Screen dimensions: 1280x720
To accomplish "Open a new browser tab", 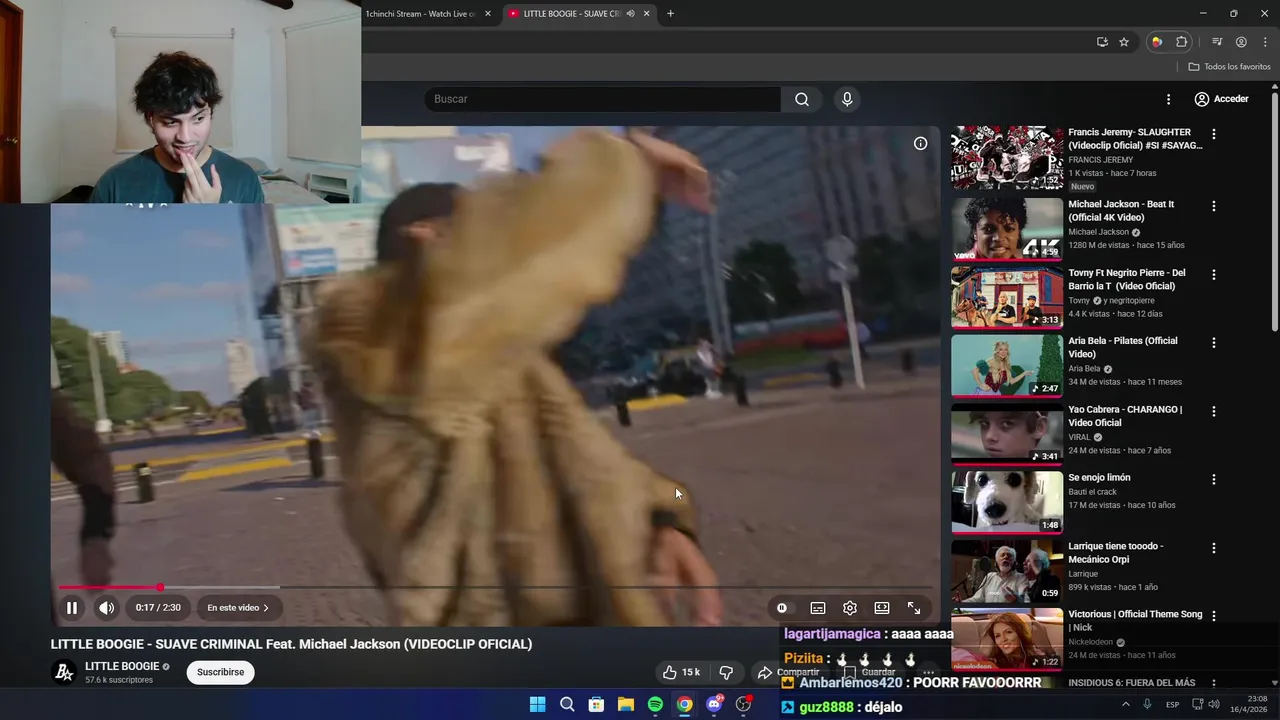I will coord(670,14).
